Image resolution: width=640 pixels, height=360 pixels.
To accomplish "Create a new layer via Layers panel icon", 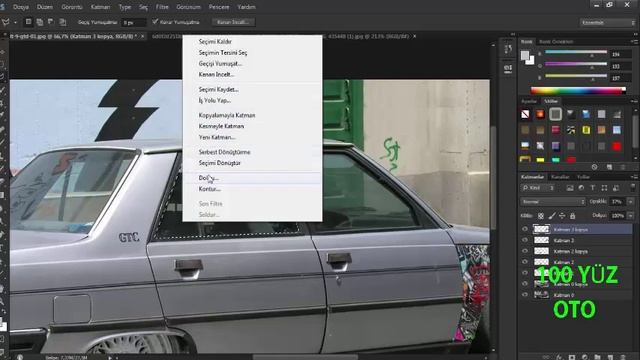I will click(610, 357).
